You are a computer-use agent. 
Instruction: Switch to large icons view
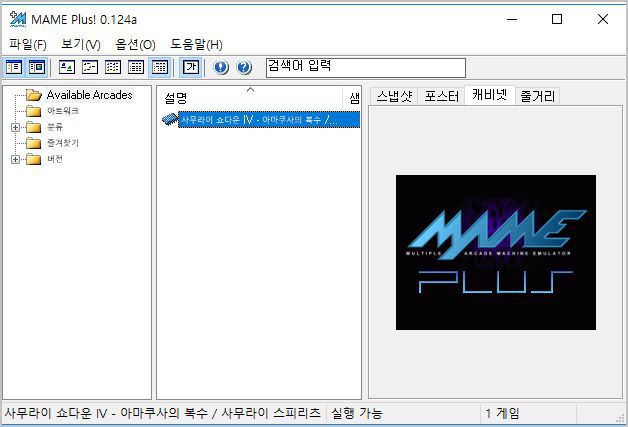pyautogui.click(x=67, y=67)
